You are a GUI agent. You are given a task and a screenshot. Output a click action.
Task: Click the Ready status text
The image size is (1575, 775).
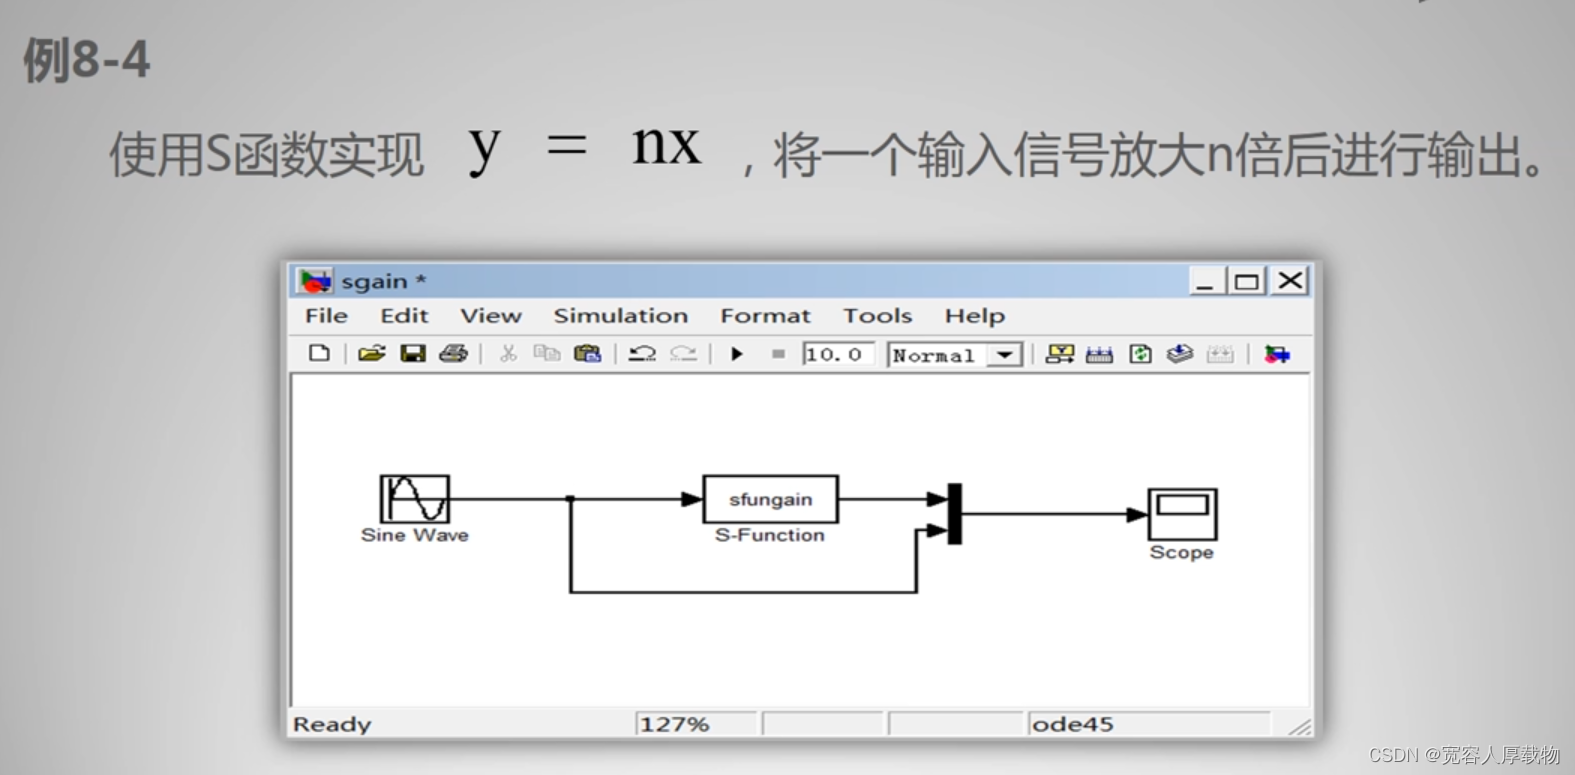point(332,724)
